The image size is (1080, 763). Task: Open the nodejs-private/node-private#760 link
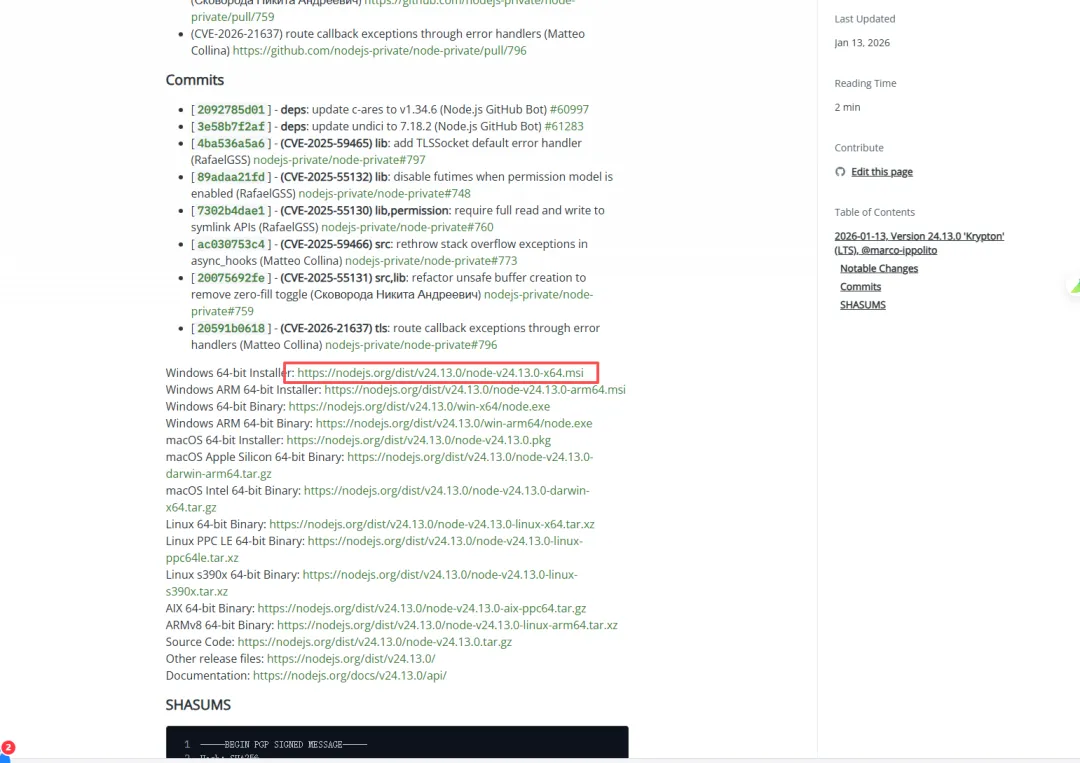click(x=407, y=227)
